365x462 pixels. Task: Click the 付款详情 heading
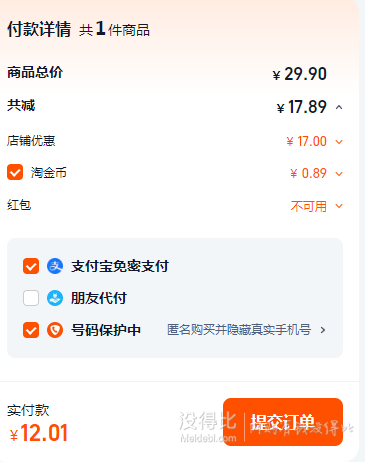click(39, 29)
